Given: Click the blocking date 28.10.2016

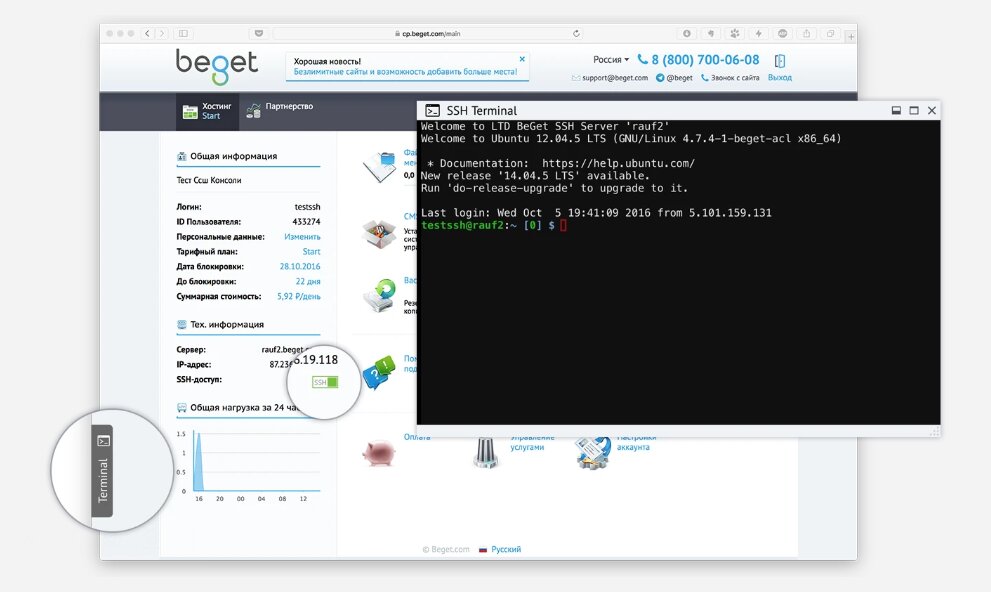Looking at the screenshot, I should pyautogui.click(x=300, y=267).
